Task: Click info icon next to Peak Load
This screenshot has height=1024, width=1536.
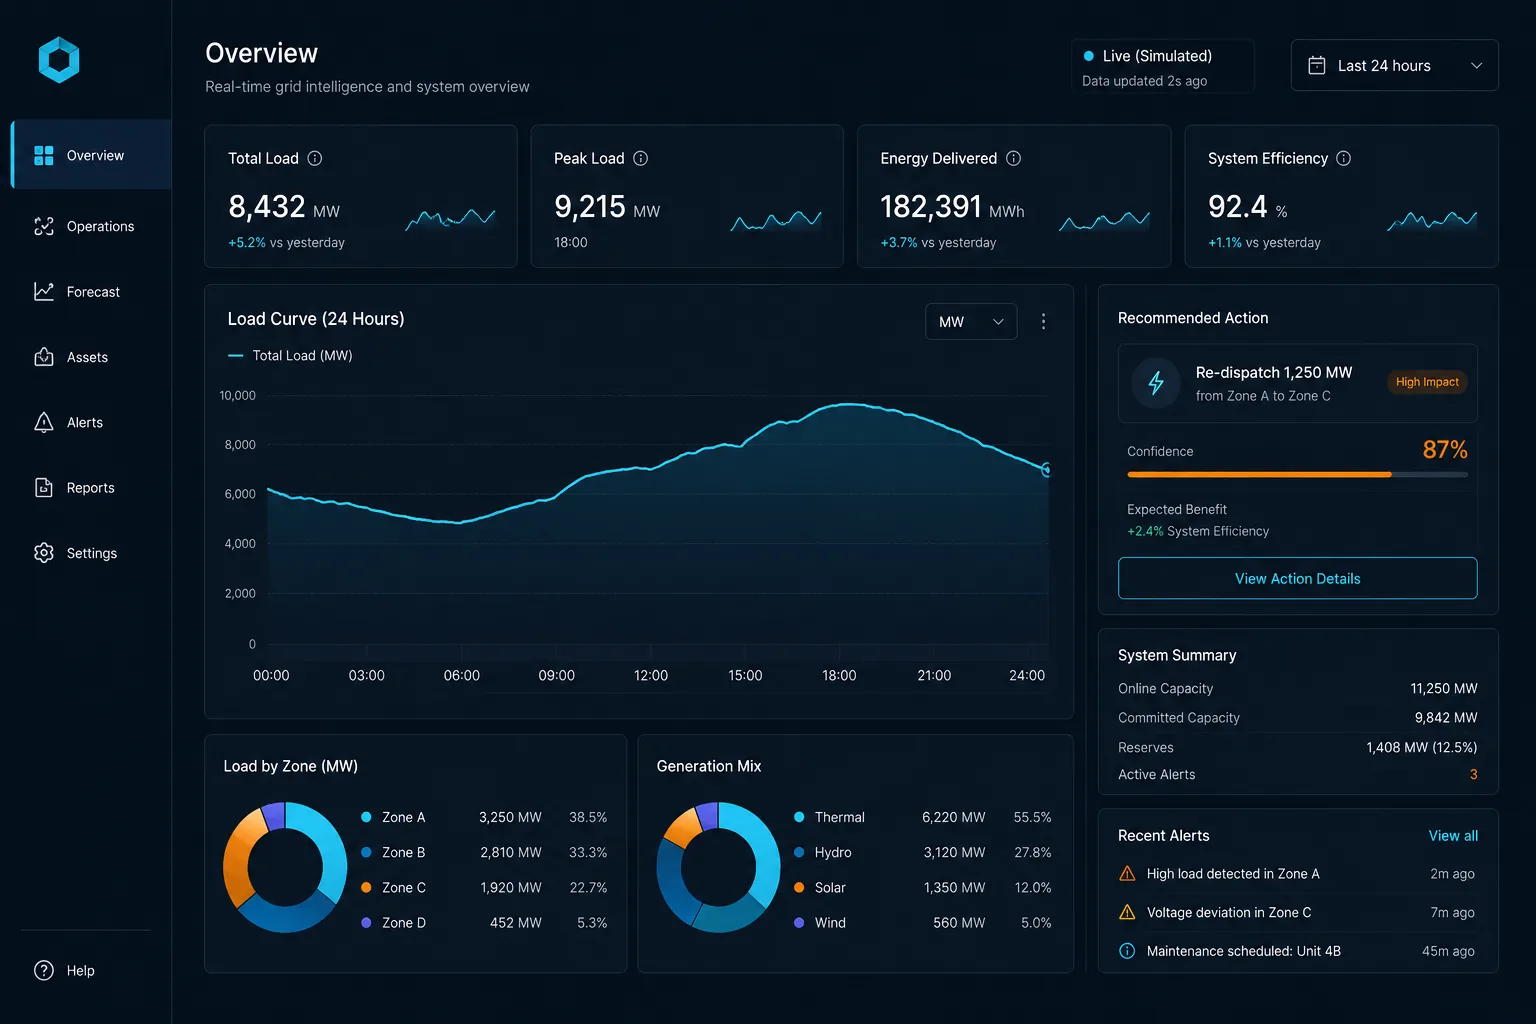Action: coord(641,158)
